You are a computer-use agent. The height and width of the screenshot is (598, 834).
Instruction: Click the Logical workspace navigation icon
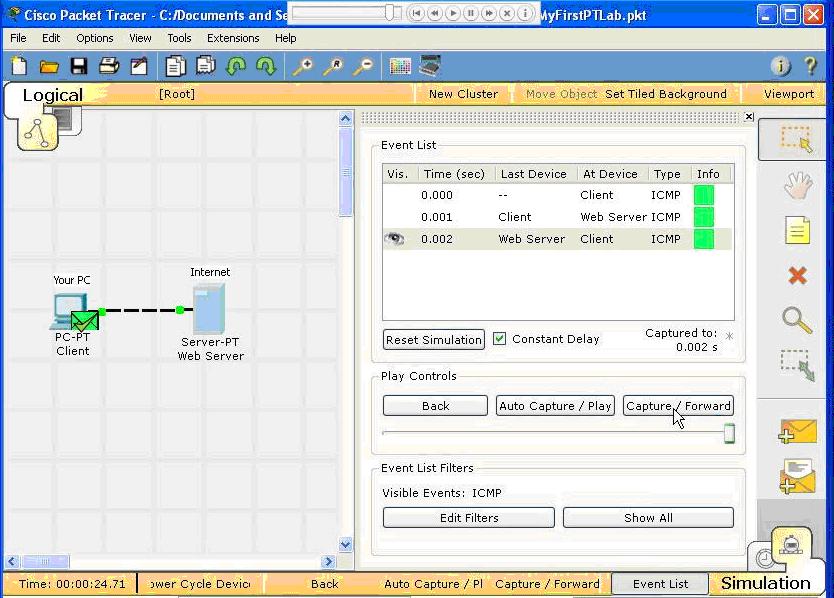pyautogui.click(x=37, y=133)
